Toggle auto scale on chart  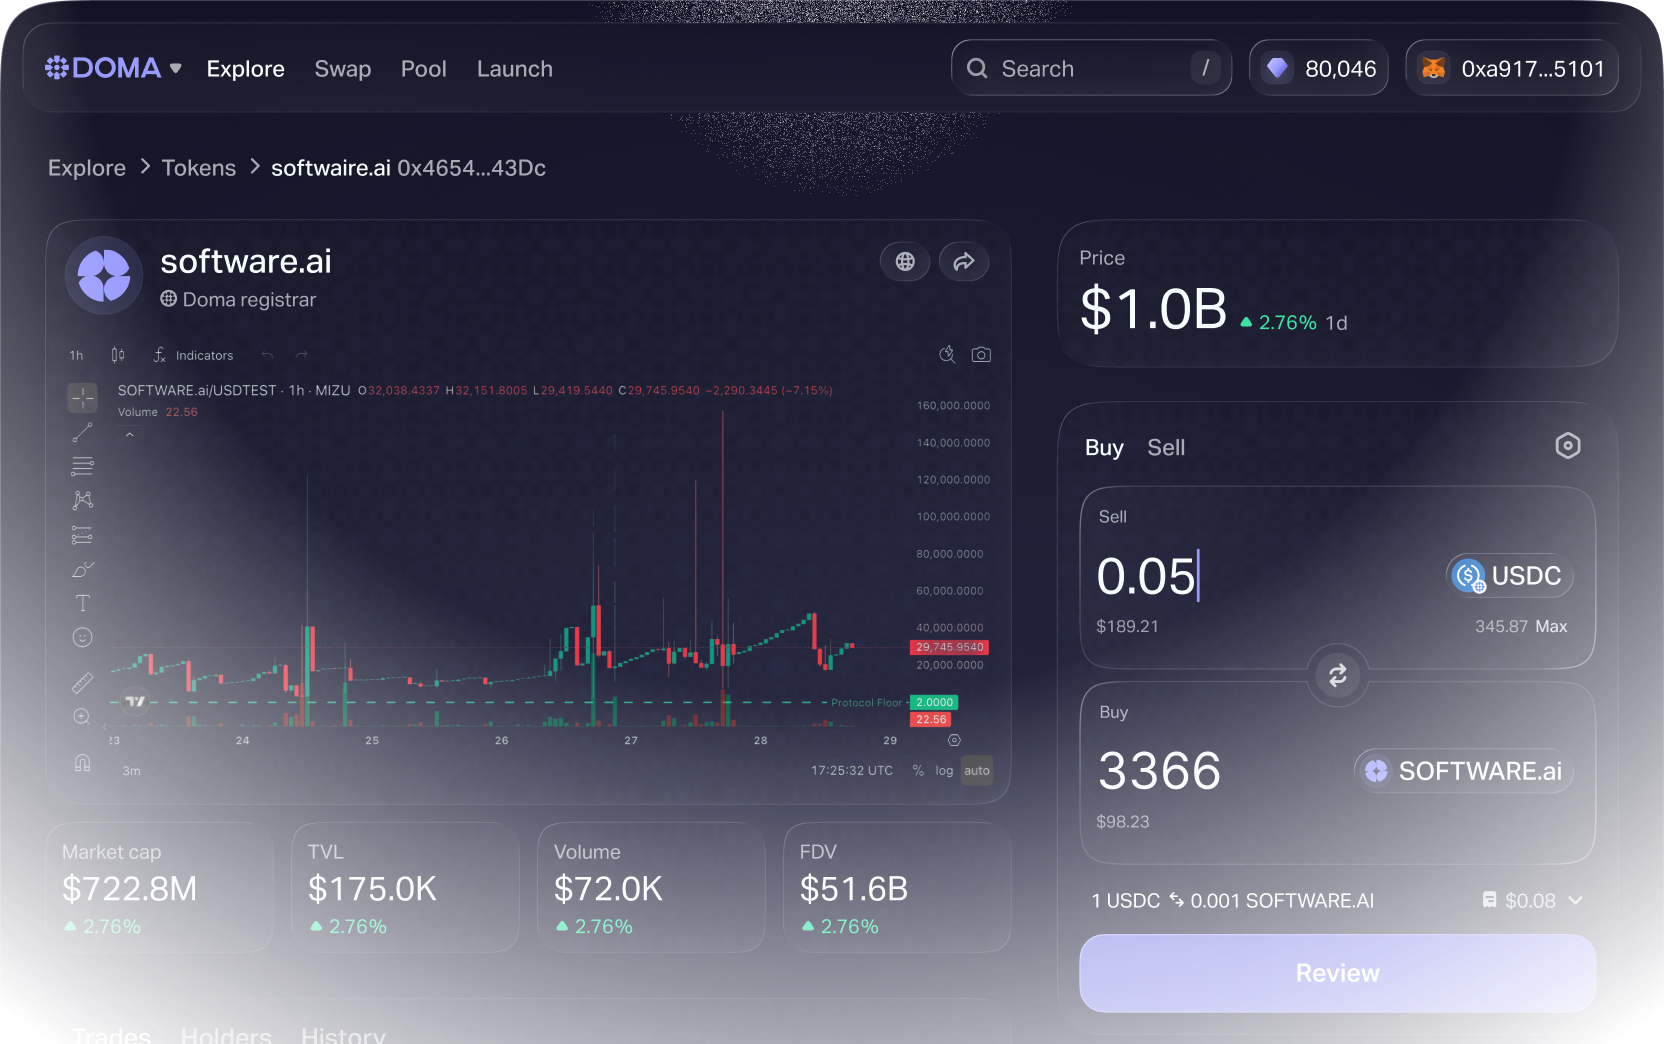coord(976,771)
